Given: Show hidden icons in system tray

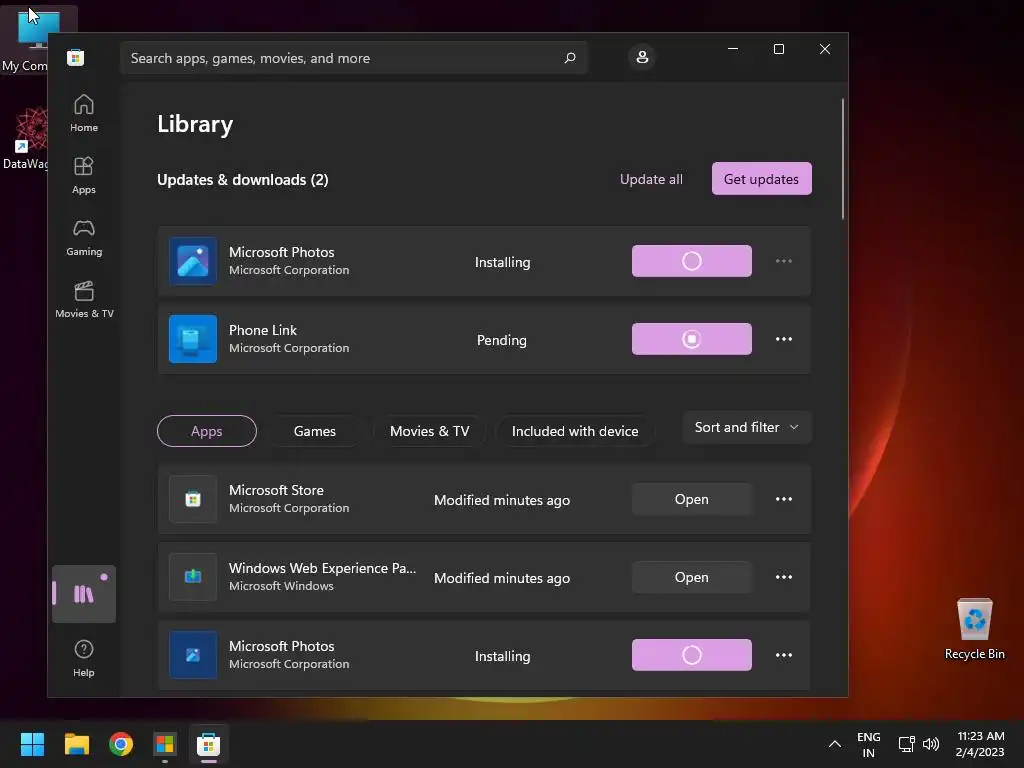Looking at the screenshot, I should pyautogui.click(x=835, y=744).
